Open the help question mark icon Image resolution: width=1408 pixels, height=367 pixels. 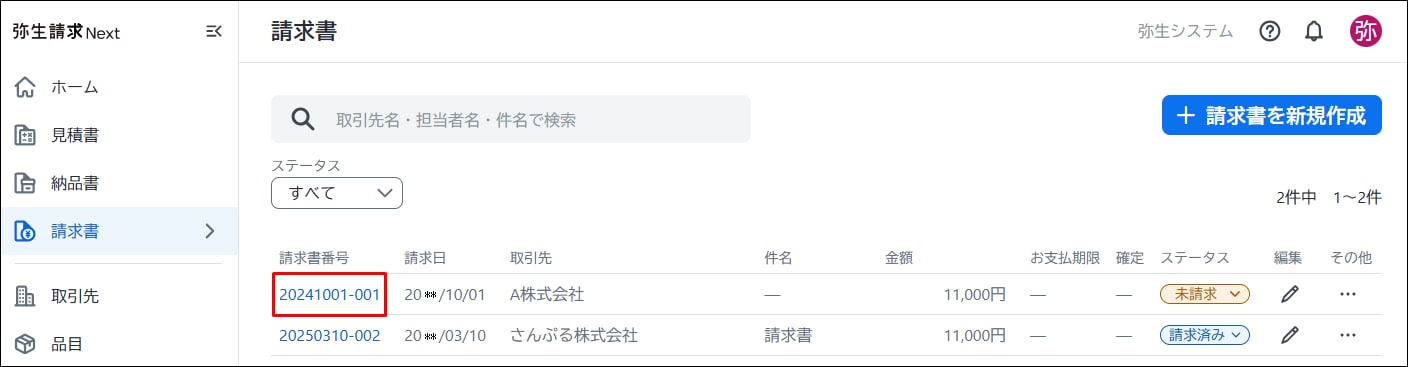click(1270, 31)
